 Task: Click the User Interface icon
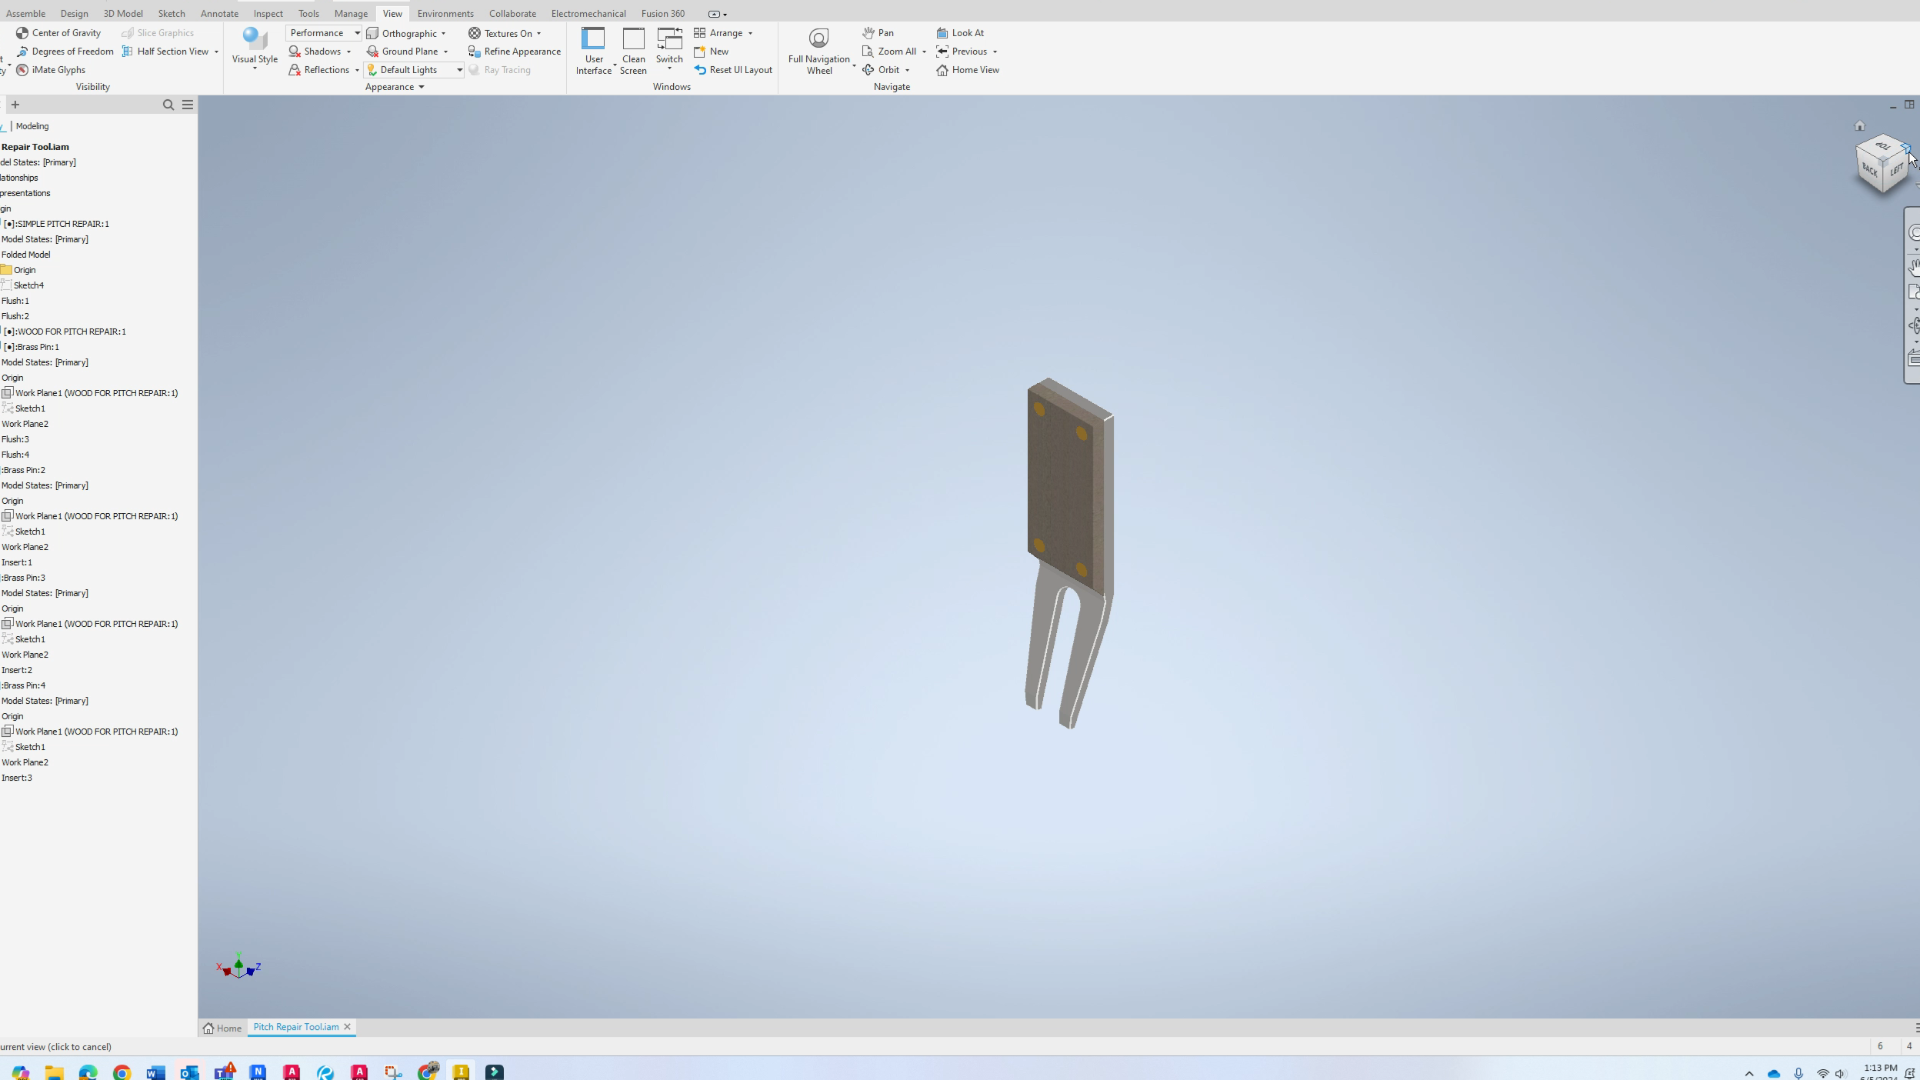coord(593,39)
